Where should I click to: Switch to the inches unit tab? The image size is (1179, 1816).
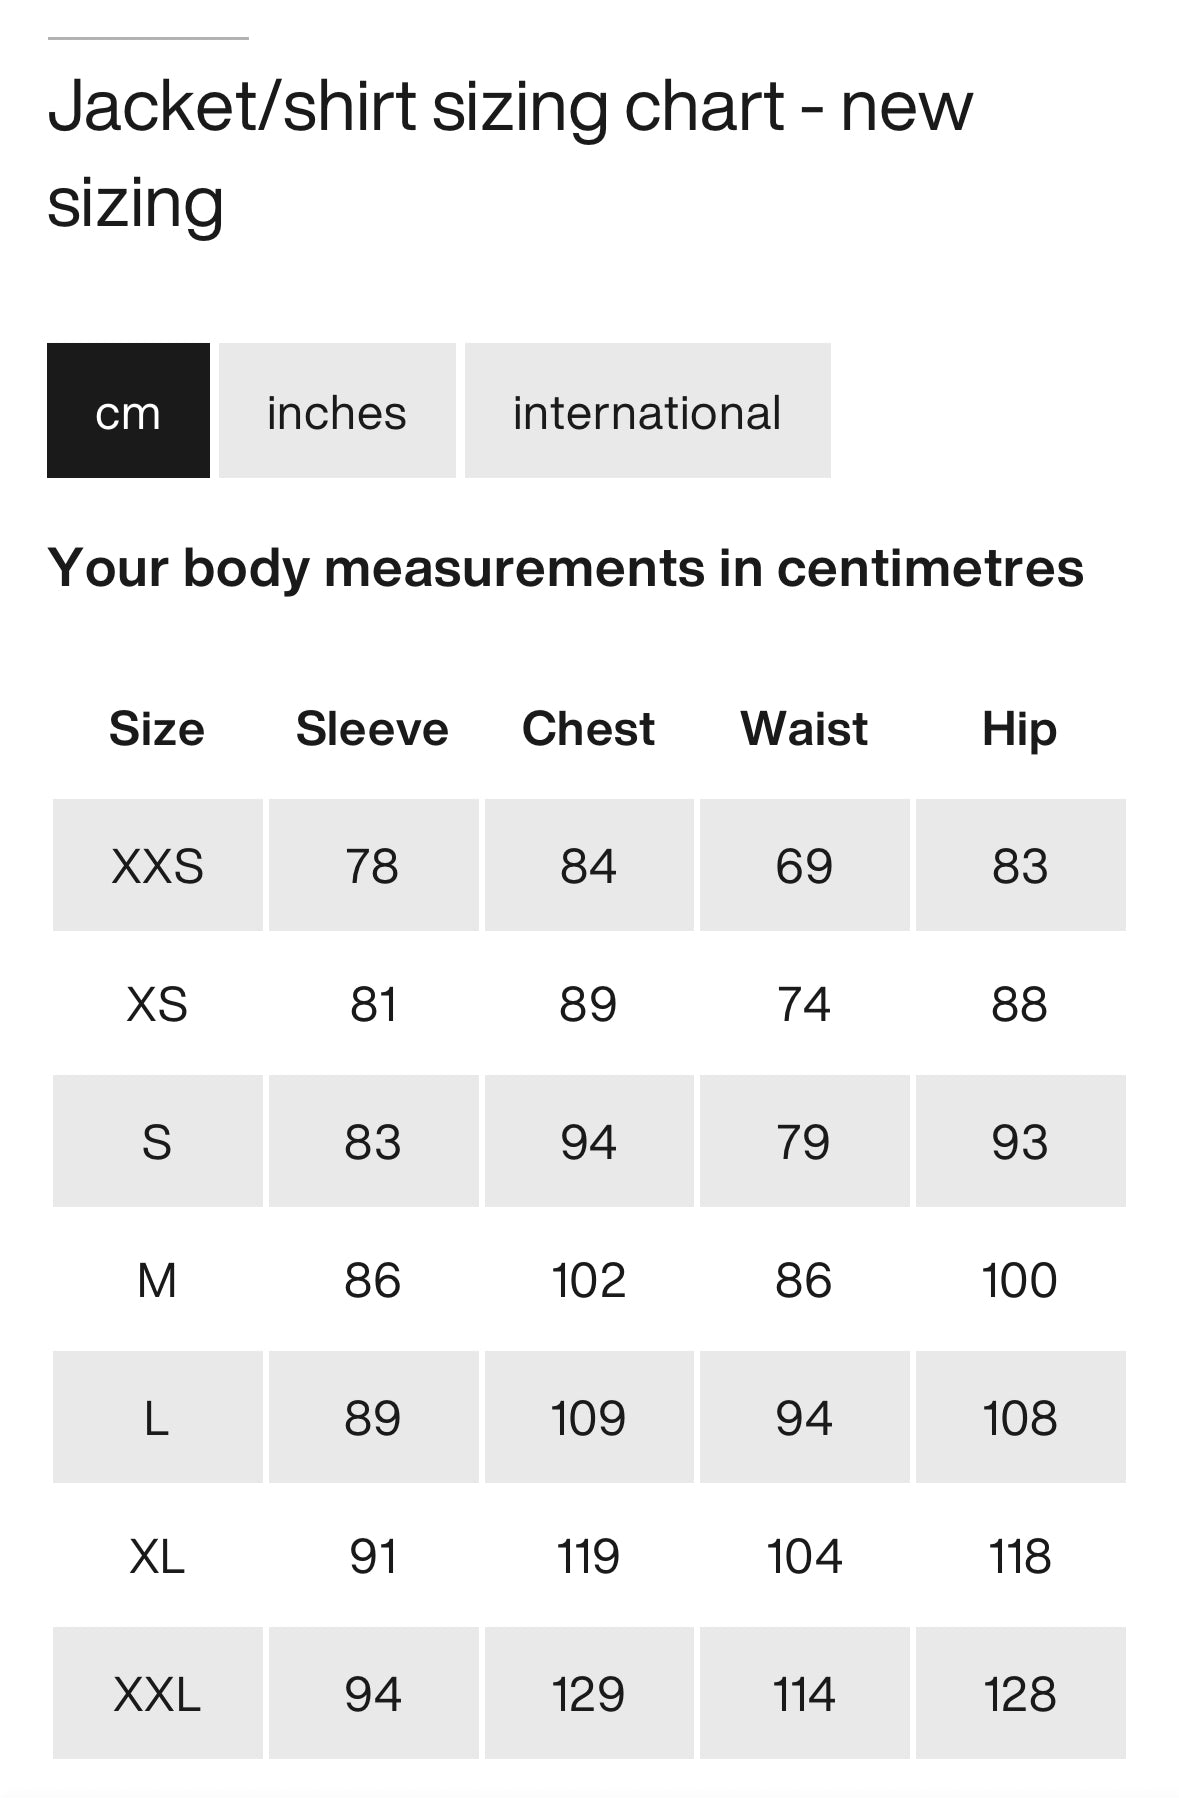(x=337, y=411)
